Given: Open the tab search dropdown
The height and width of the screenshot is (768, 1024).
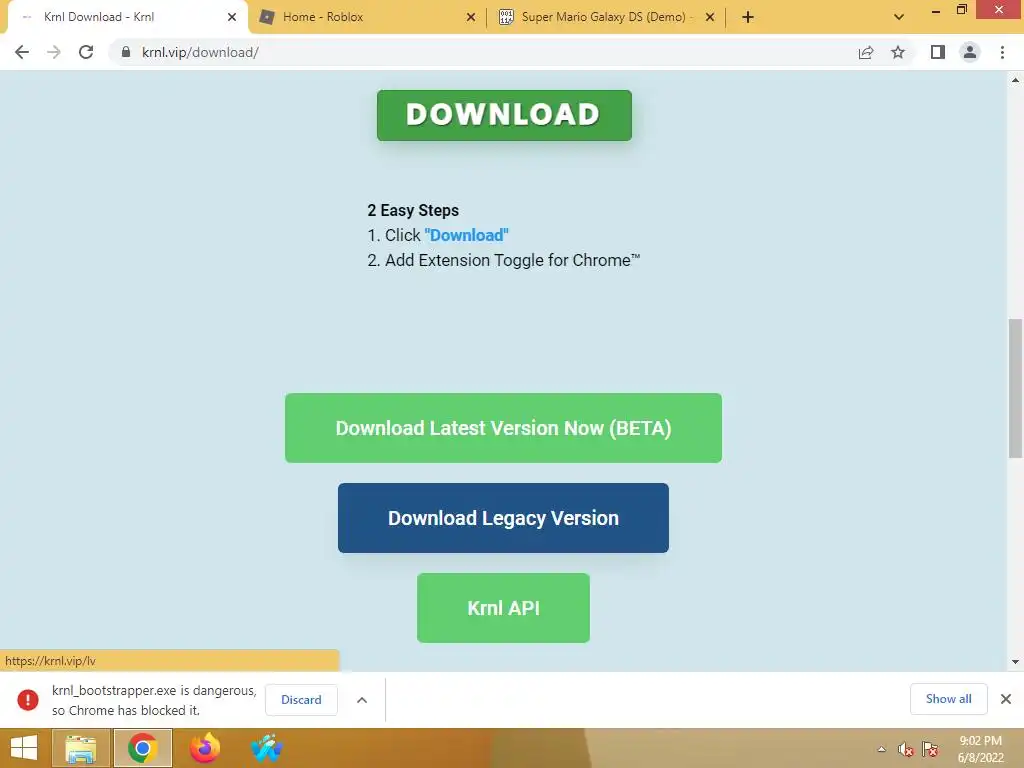Looking at the screenshot, I should 899,17.
